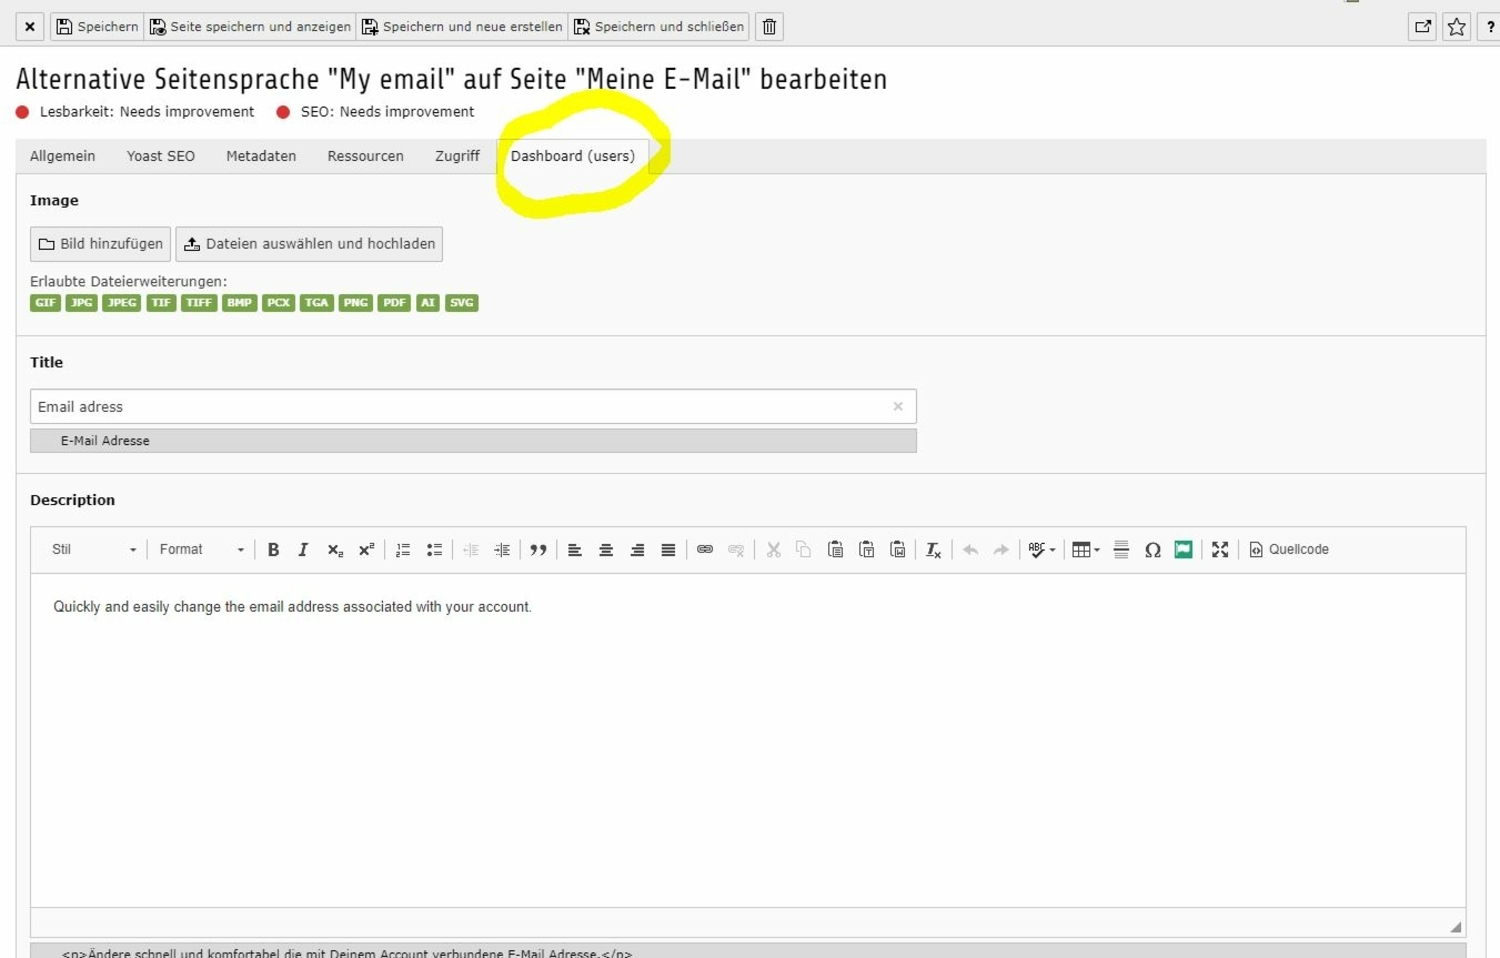Toggle bold formatting
The height and width of the screenshot is (958, 1500).
point(273,550)
